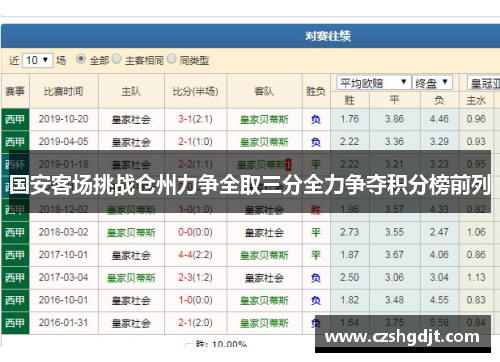Click home team 皇家社会 on 2016-10-01 row
The height and width of the screenshot is (362, 500).
coord(131,300)
